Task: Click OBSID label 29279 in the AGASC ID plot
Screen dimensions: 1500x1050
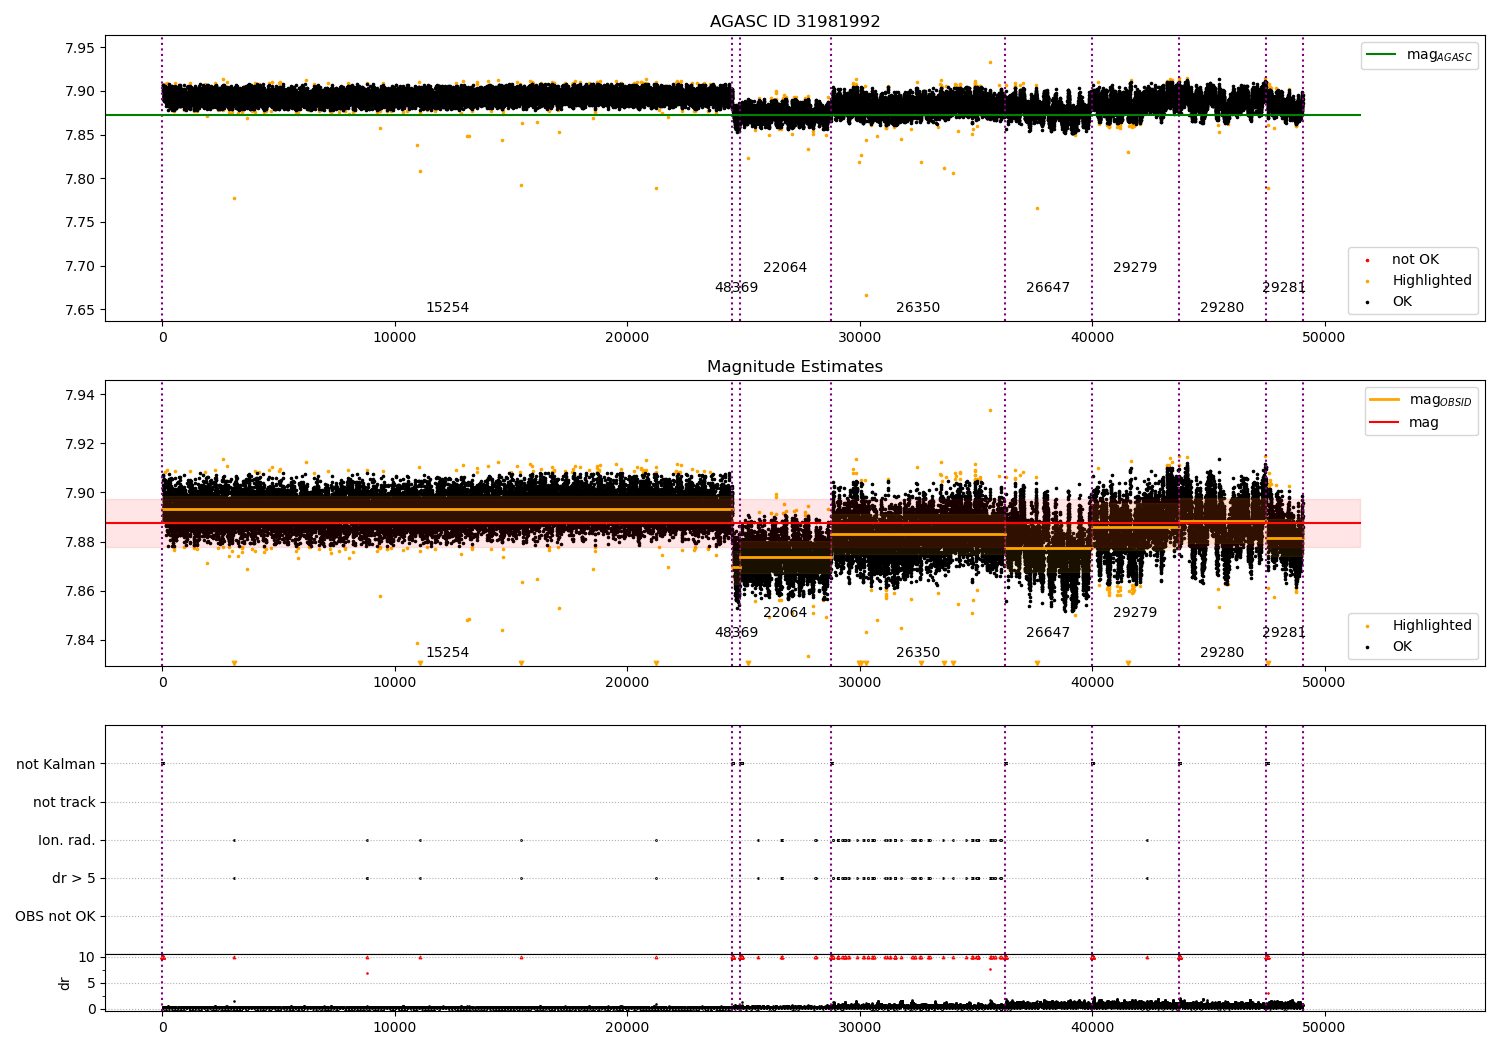Action: coord(1135,268)
